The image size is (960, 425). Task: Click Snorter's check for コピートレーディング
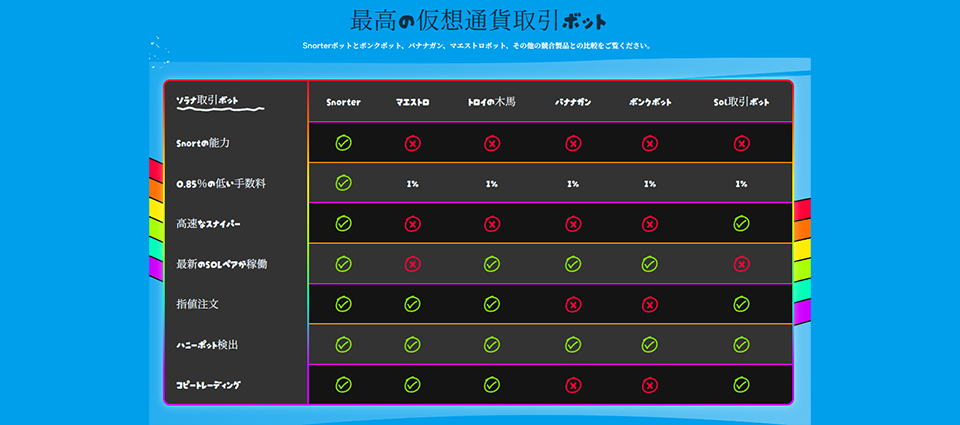(343, 385)
